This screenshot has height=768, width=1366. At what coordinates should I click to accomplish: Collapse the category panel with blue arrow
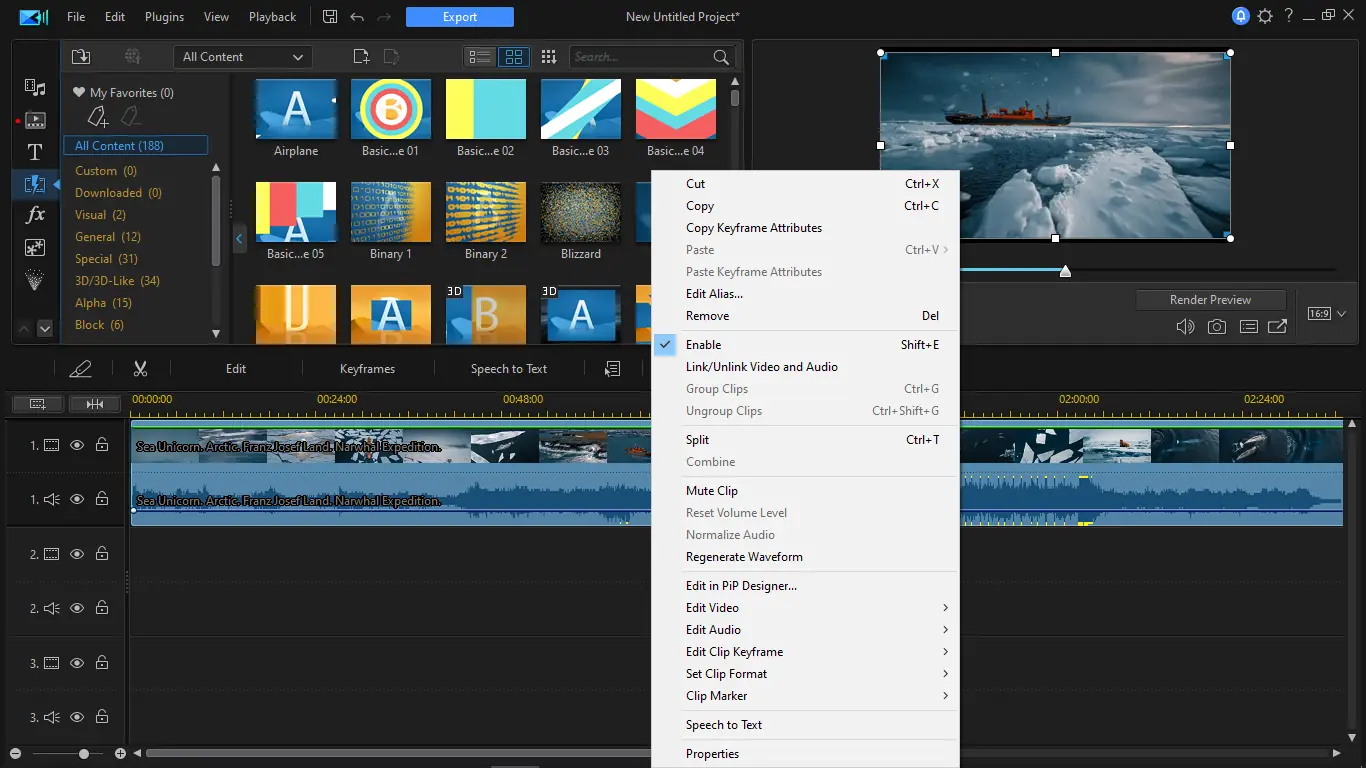[x=239, y=239]
